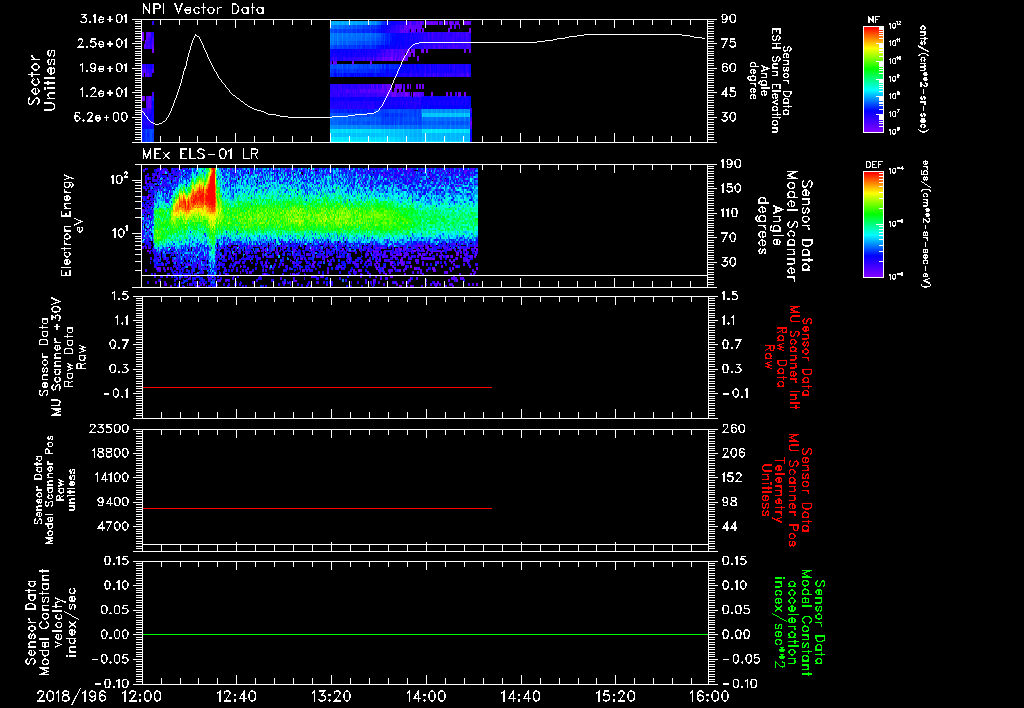Click the 9400 scanner position tick

click(x=114, y=502)
